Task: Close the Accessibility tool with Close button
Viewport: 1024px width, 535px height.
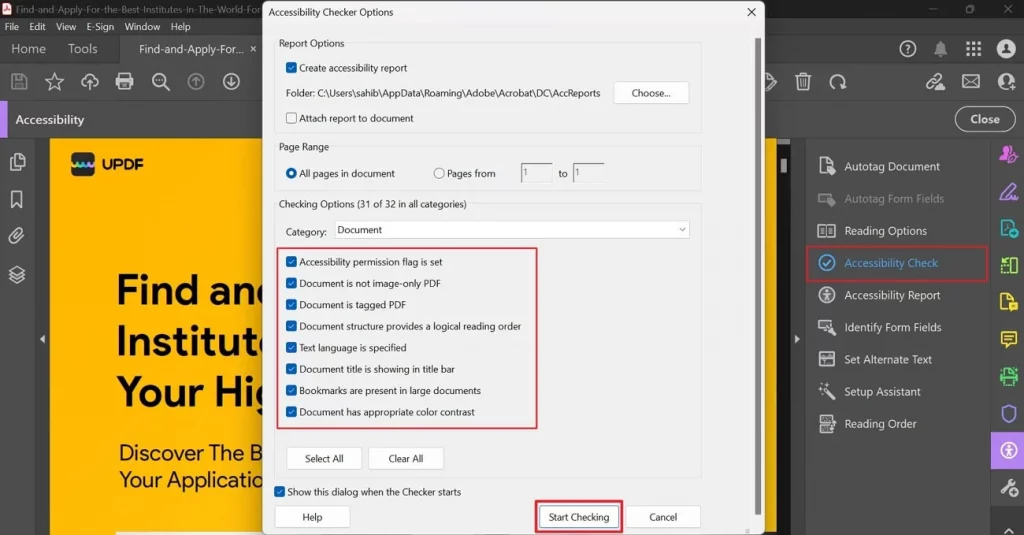Action: [985, 120]
